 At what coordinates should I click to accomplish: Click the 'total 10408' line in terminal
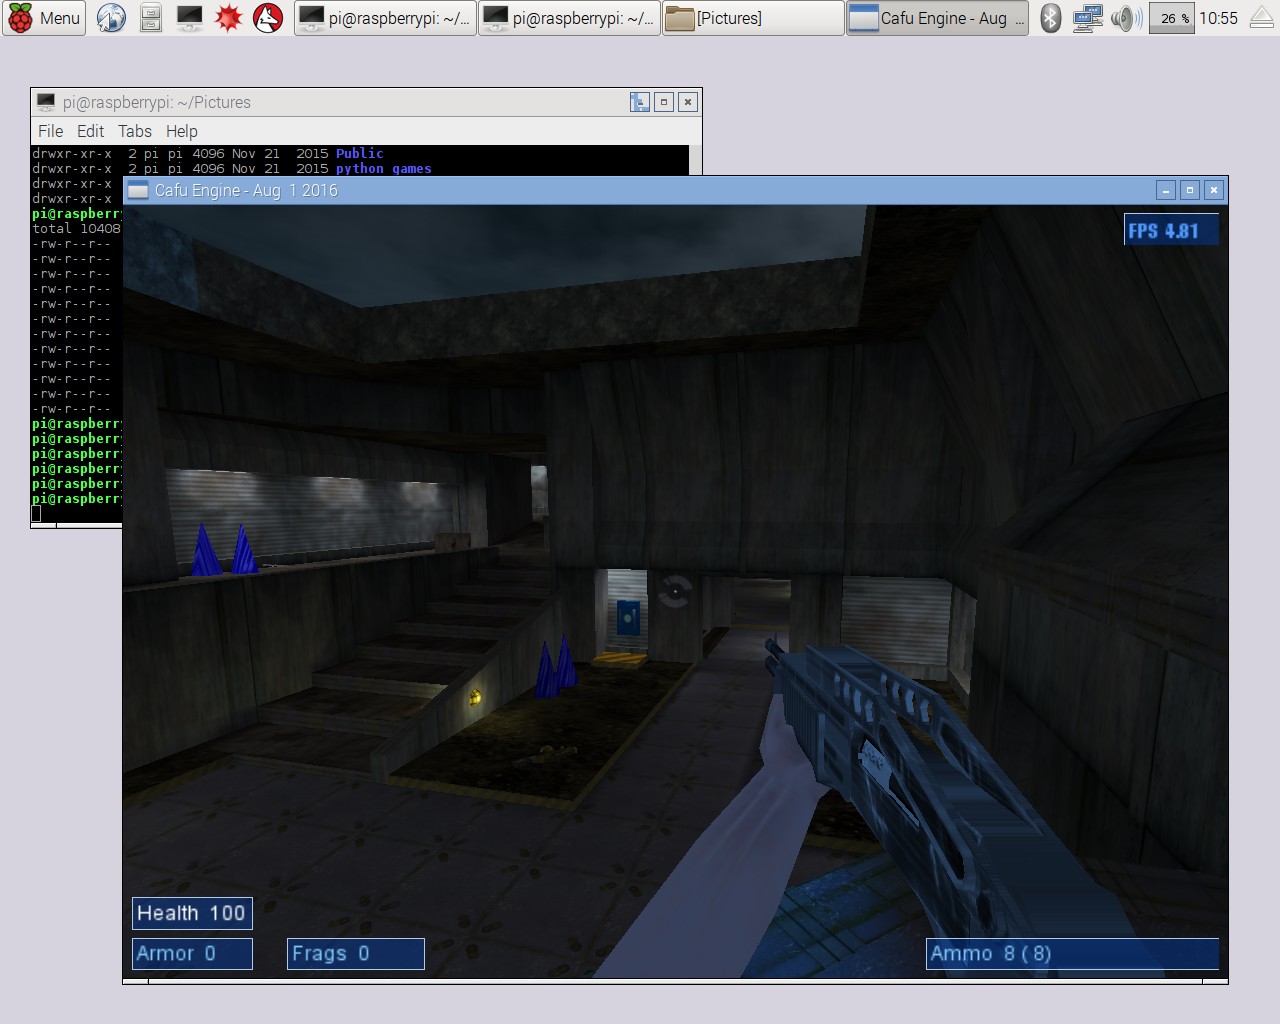[x=76, y=228]
